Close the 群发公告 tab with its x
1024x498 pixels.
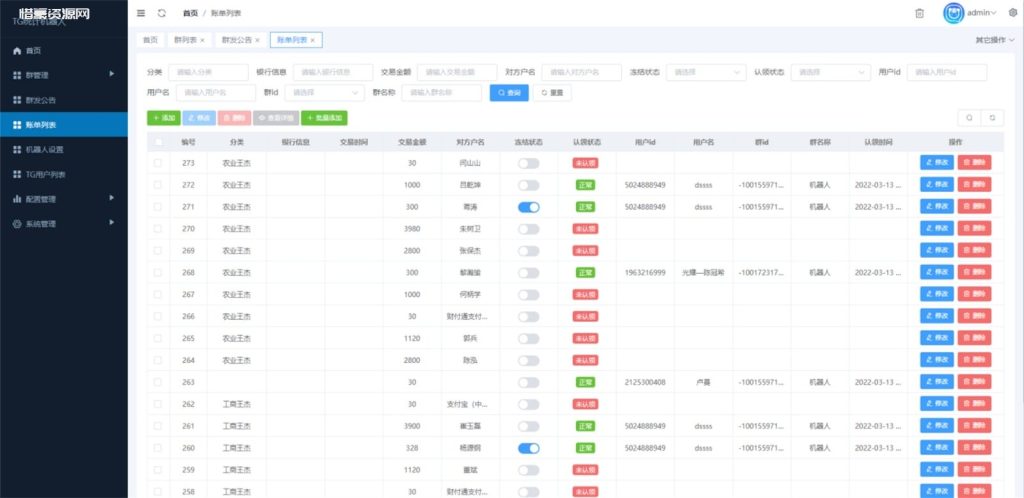(x=257, y=40)
